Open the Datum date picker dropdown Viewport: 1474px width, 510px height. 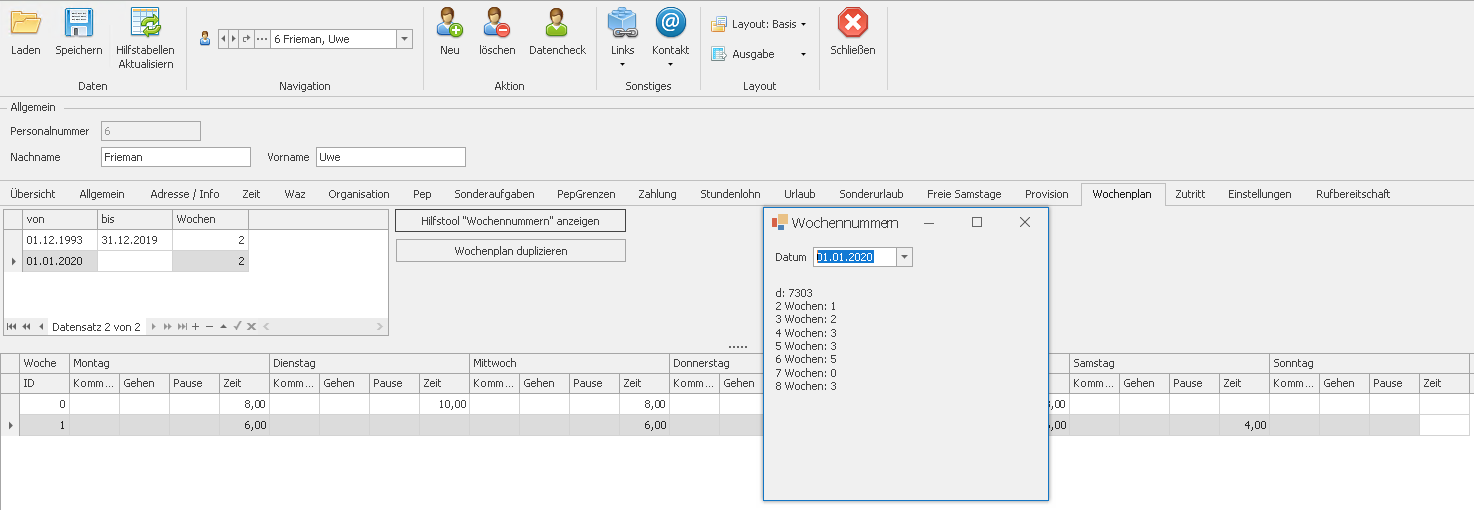(904, 257)
